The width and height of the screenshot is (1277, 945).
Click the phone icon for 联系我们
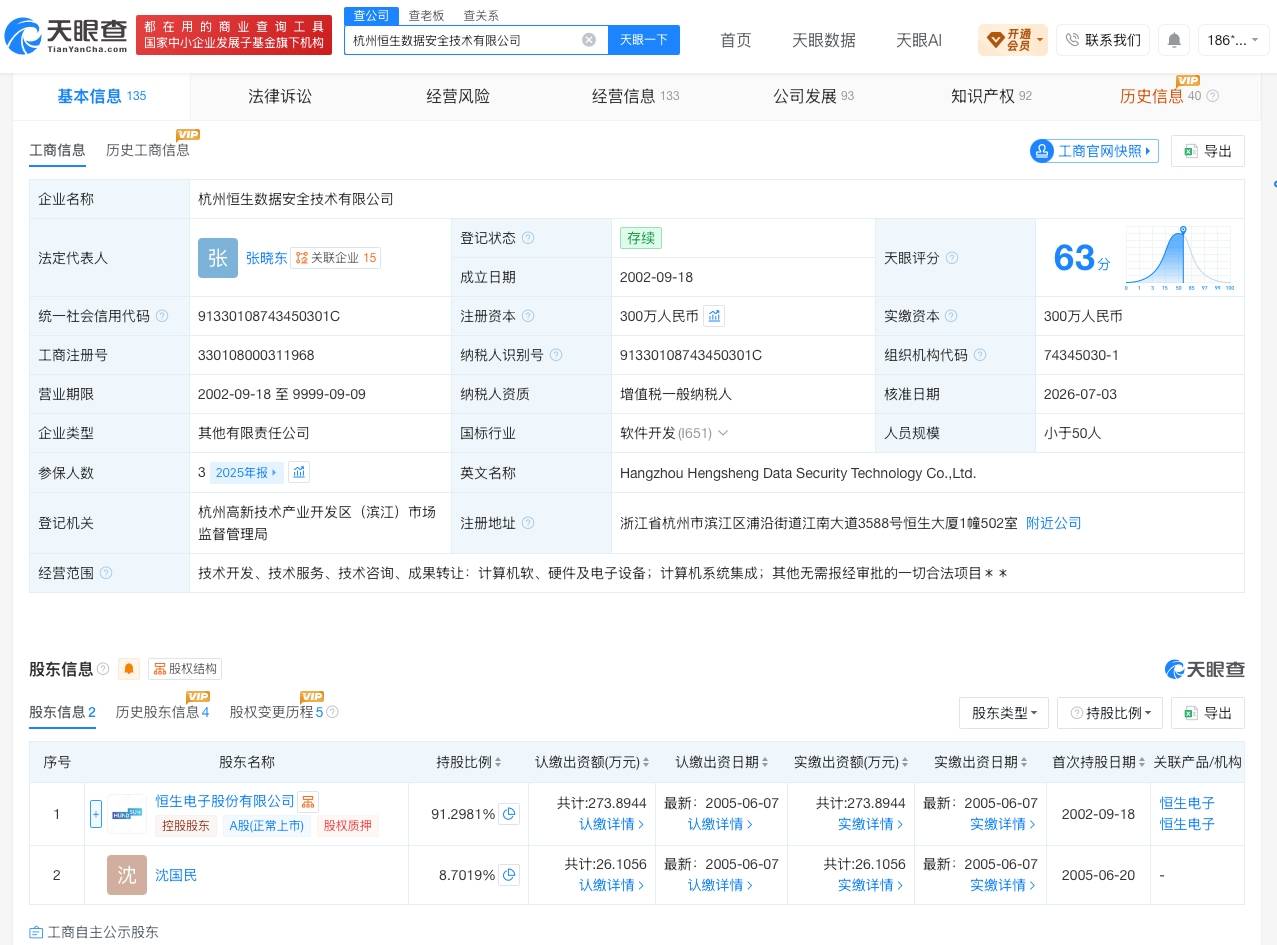click(x=1072, y=40)
